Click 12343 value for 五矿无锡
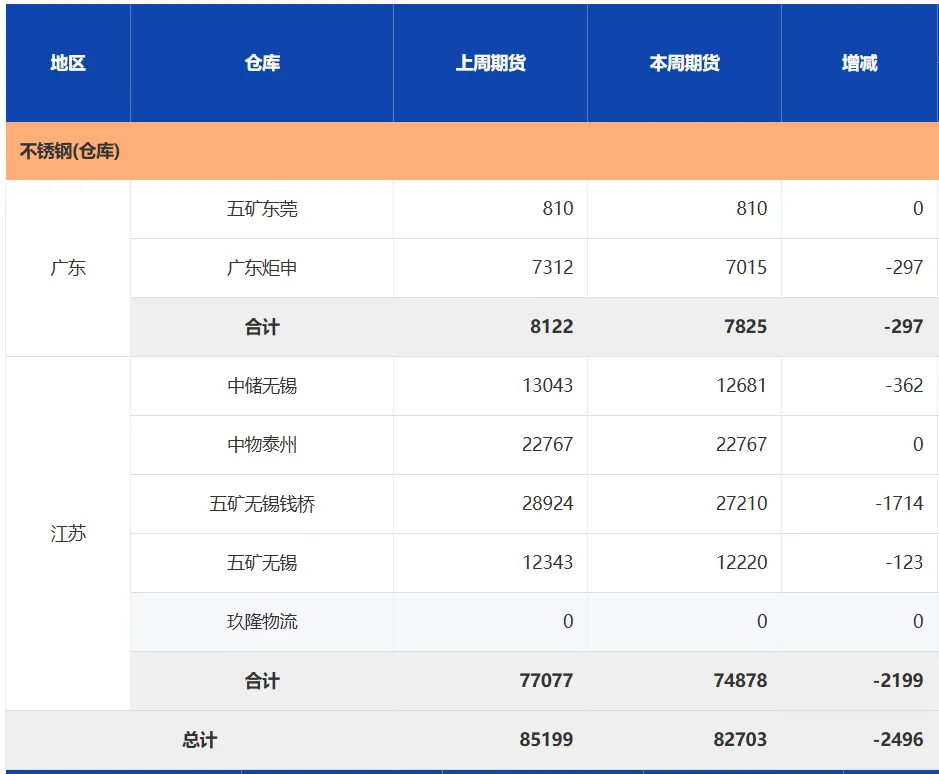This screenshot has width=939, height=774. coord(548,563)
